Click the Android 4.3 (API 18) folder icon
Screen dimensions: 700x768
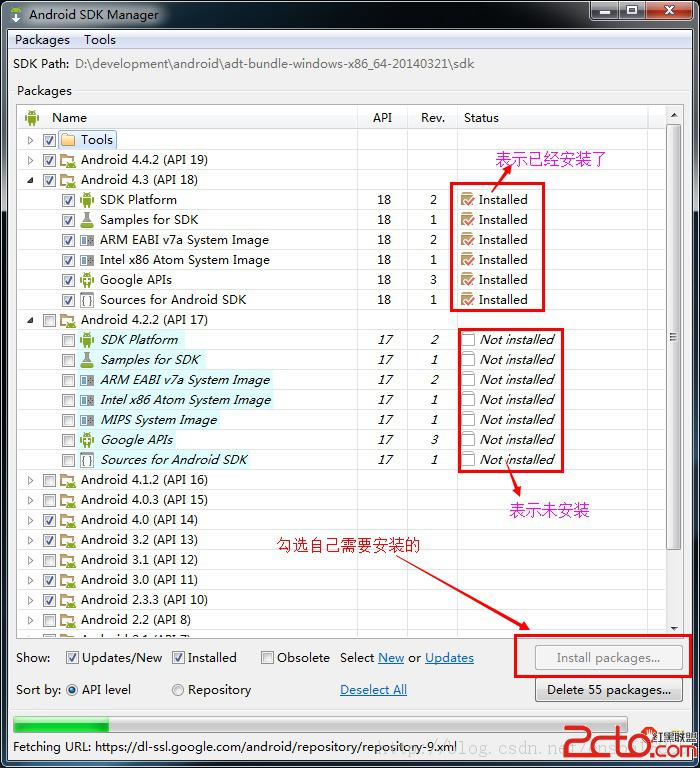click(68, 180)
